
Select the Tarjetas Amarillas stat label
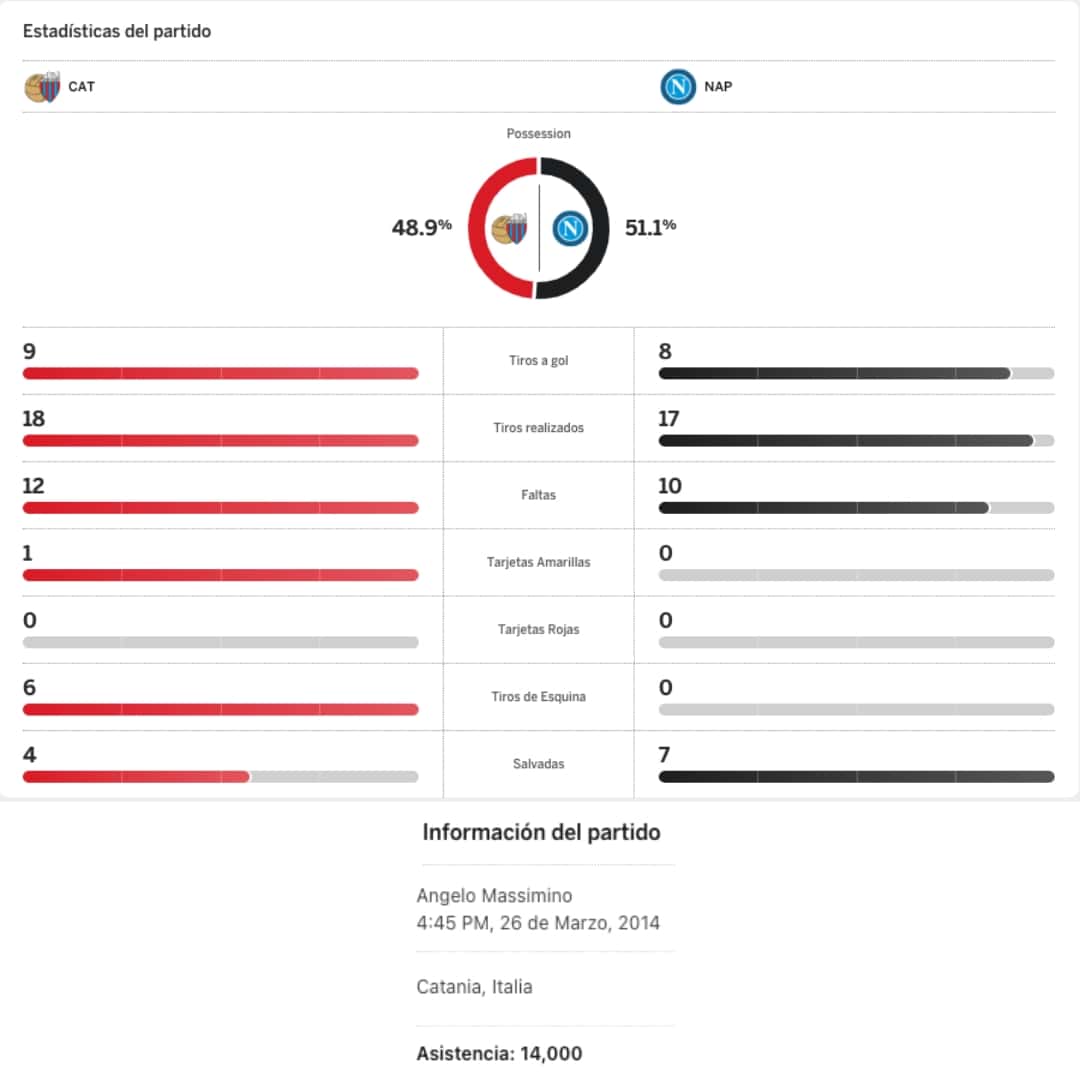538,562
